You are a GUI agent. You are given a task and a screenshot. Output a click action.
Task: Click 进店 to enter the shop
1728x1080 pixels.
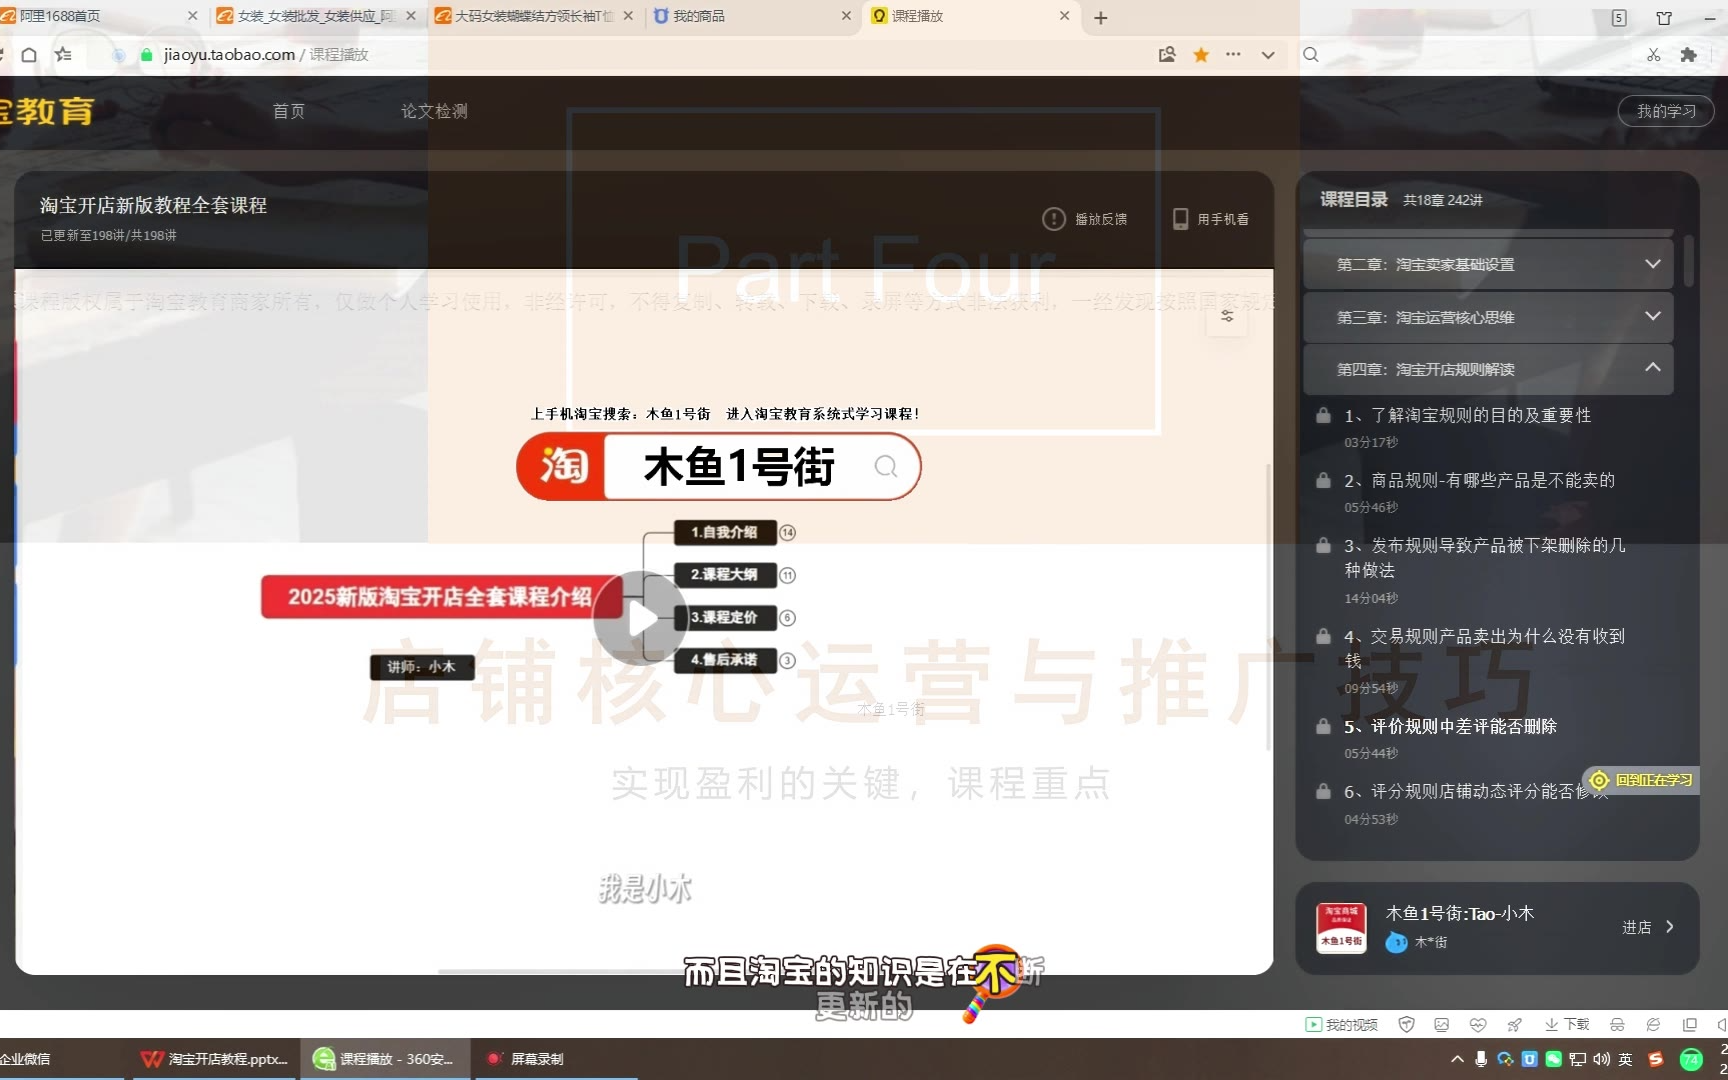coord(1646,927)
